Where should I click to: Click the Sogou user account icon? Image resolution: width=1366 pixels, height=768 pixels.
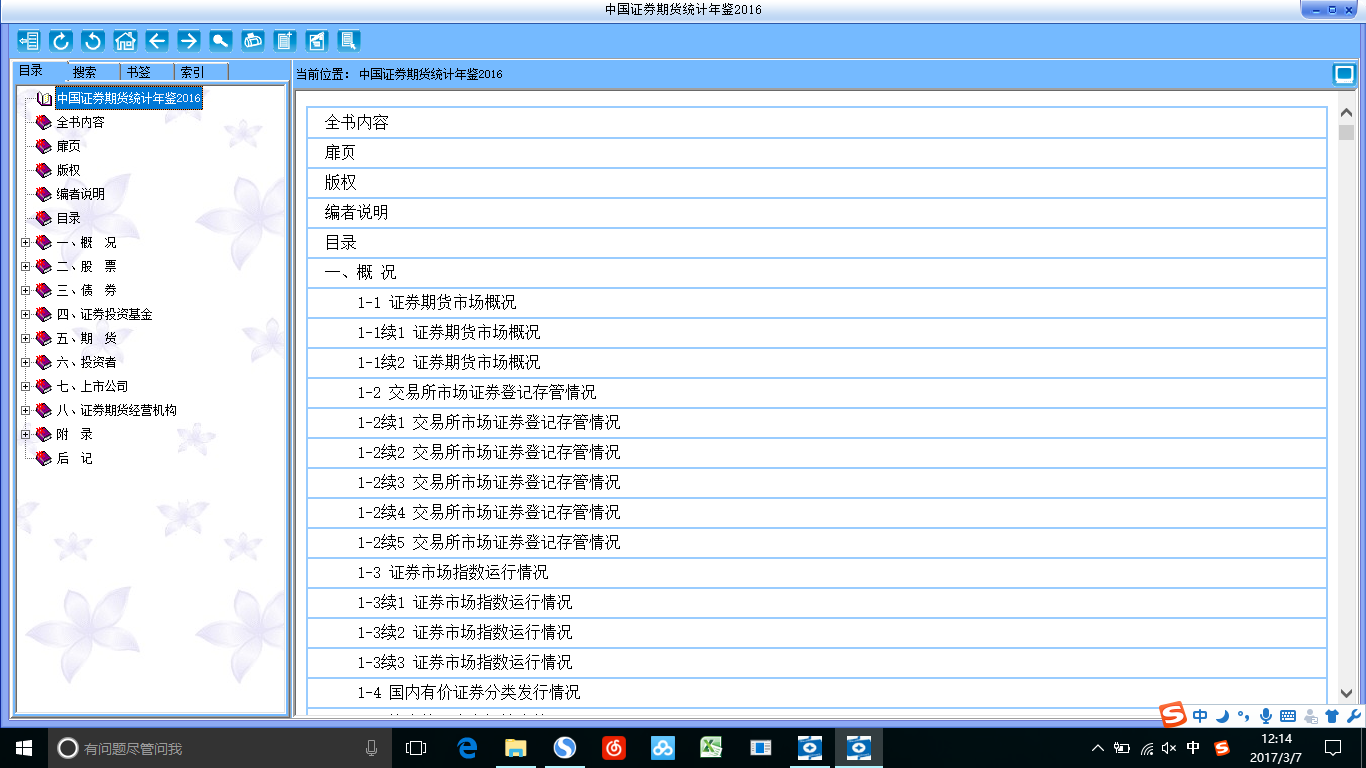pos(1310,716)
